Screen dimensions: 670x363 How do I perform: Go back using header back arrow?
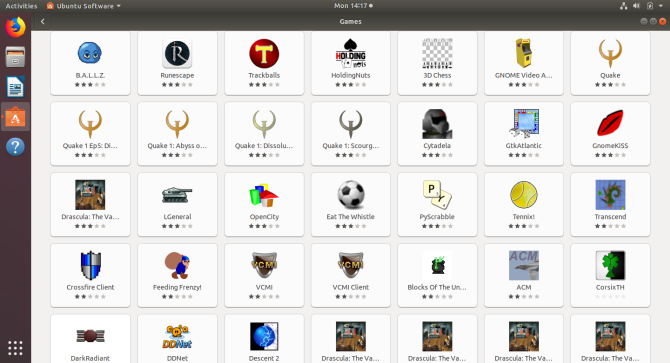(x=42, y=21)
